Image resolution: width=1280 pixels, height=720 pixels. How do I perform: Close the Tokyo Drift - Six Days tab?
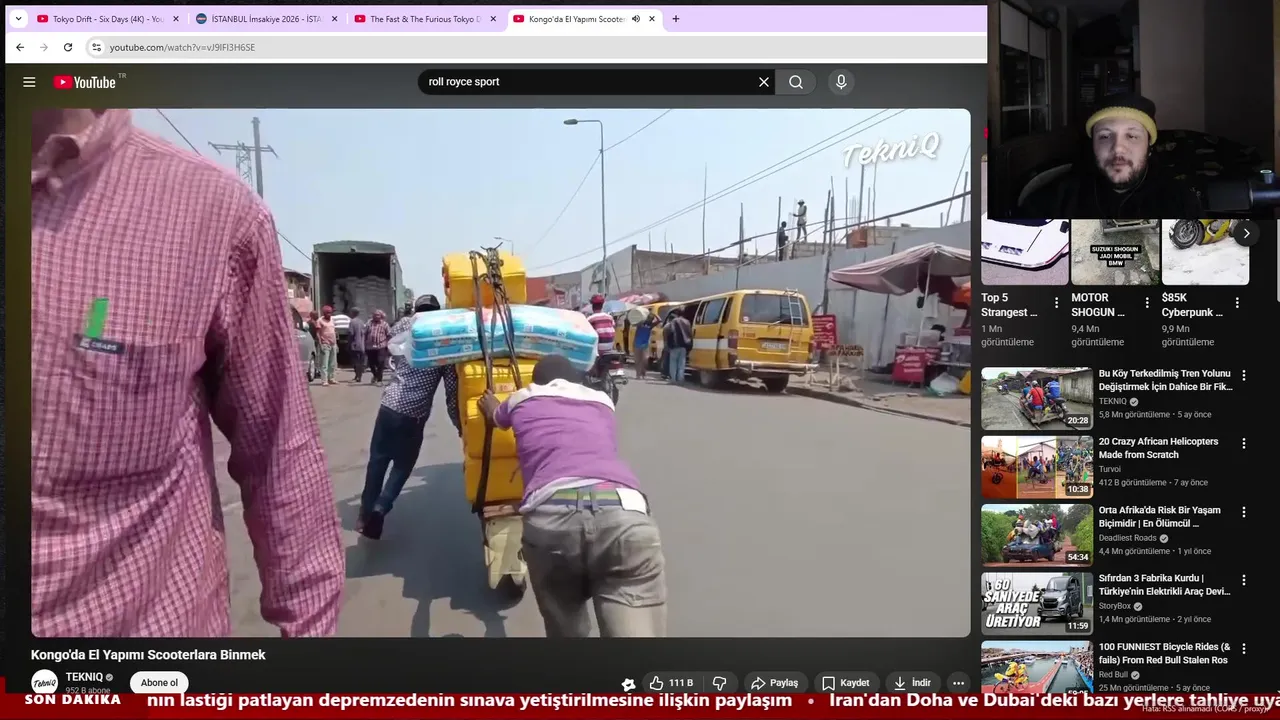(176, 19)
